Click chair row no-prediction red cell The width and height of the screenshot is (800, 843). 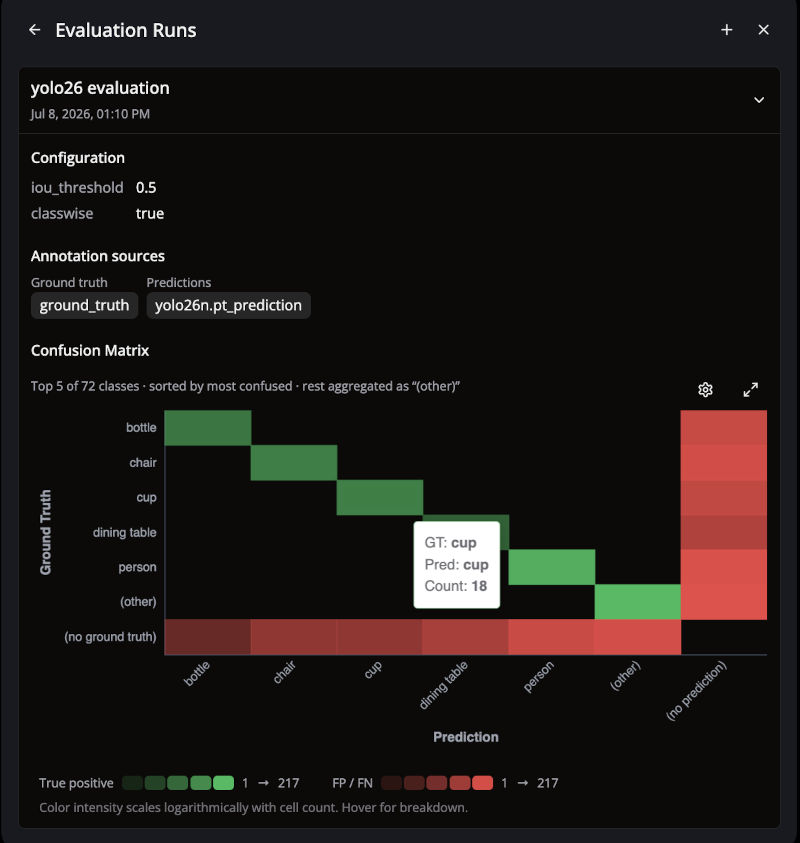[724, 462]
